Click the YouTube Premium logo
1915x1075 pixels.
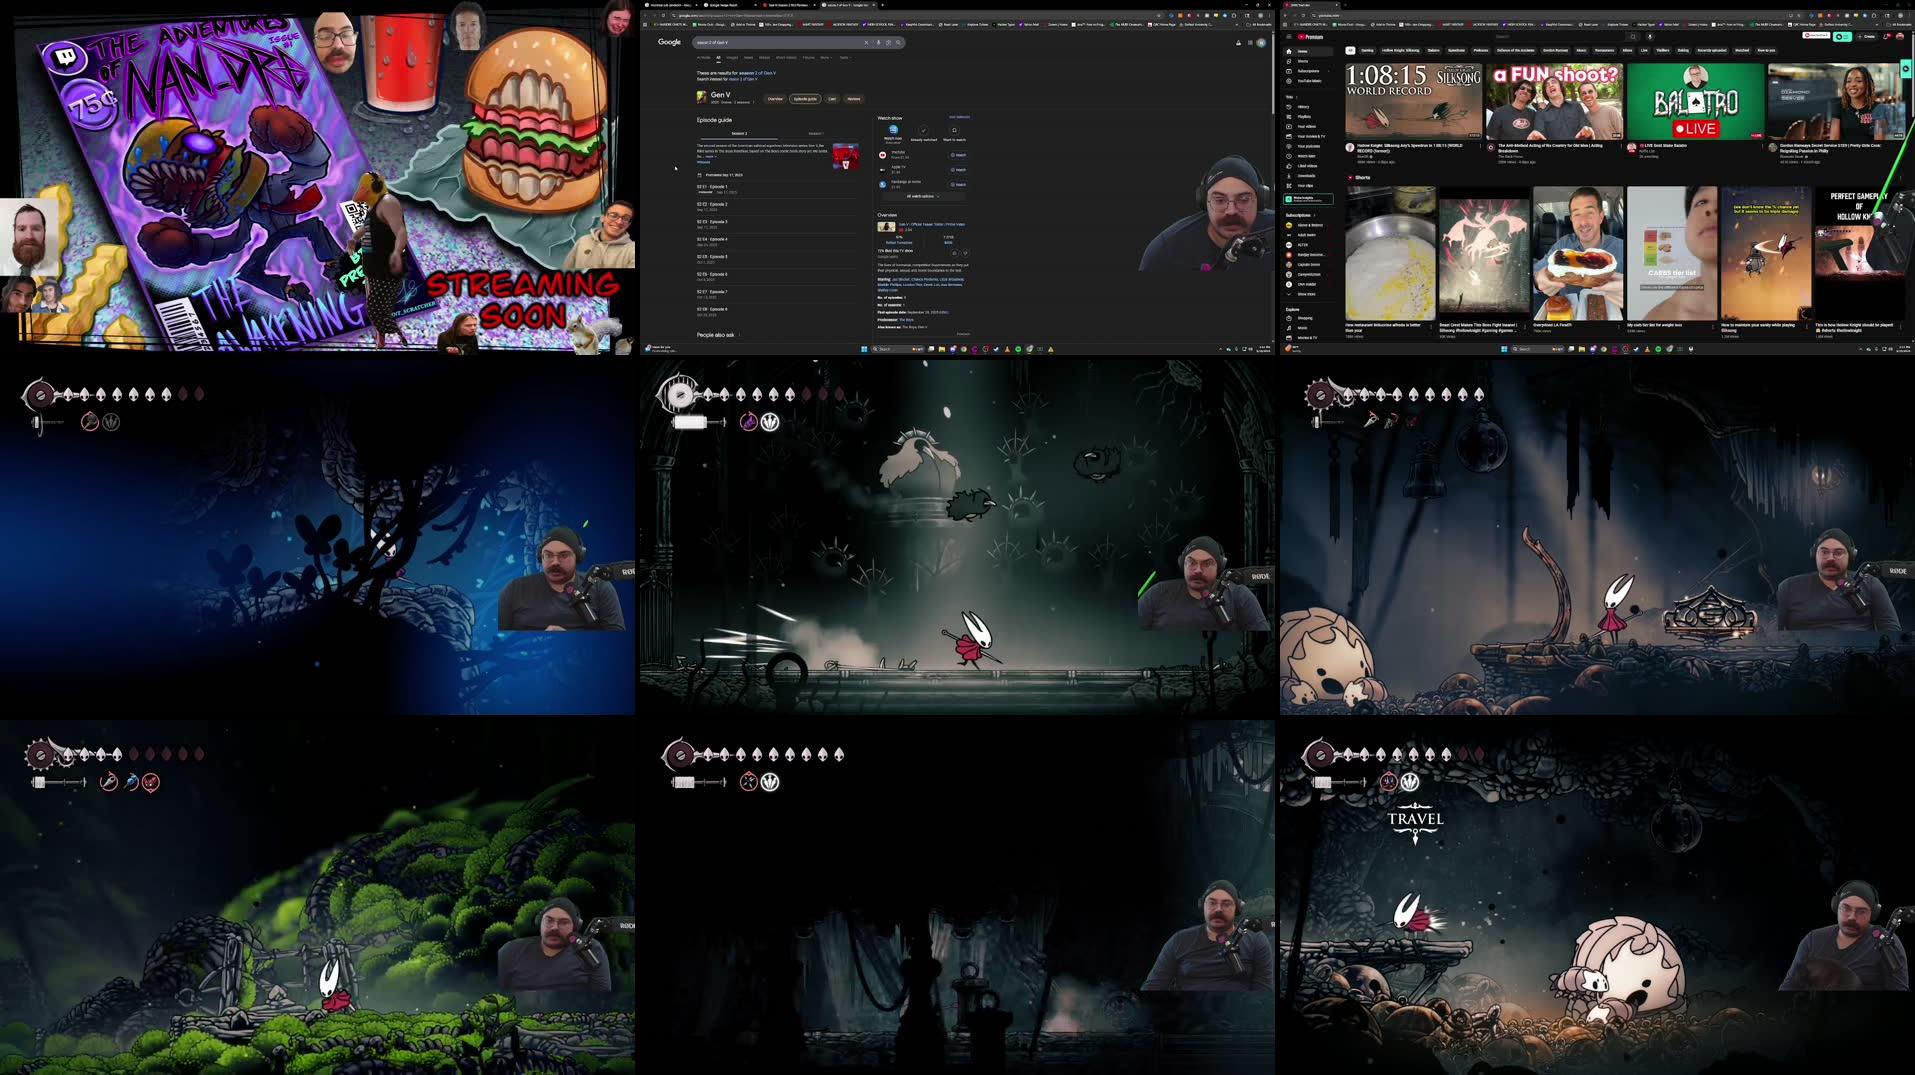tap(1310, 37)
